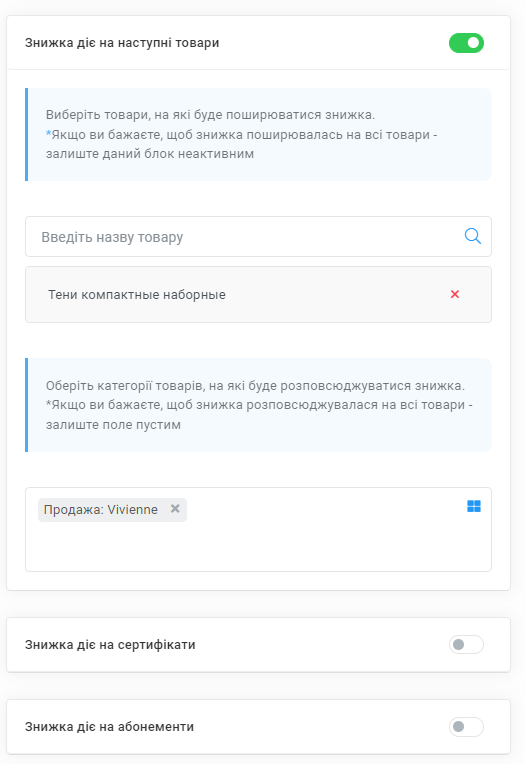Remove Тени компактные наборные with red cross
525x764 pixels.
pyautogui.click(x=455, y=294)
